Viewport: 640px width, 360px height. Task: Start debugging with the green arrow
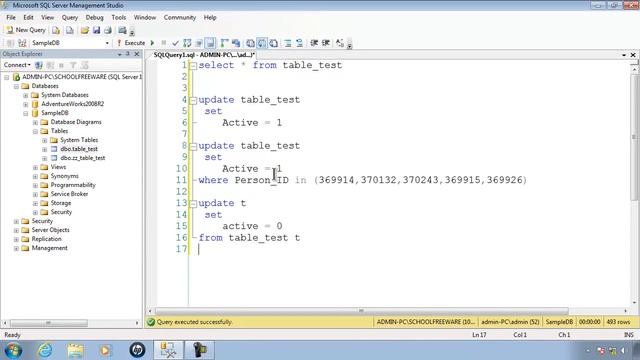152,43
